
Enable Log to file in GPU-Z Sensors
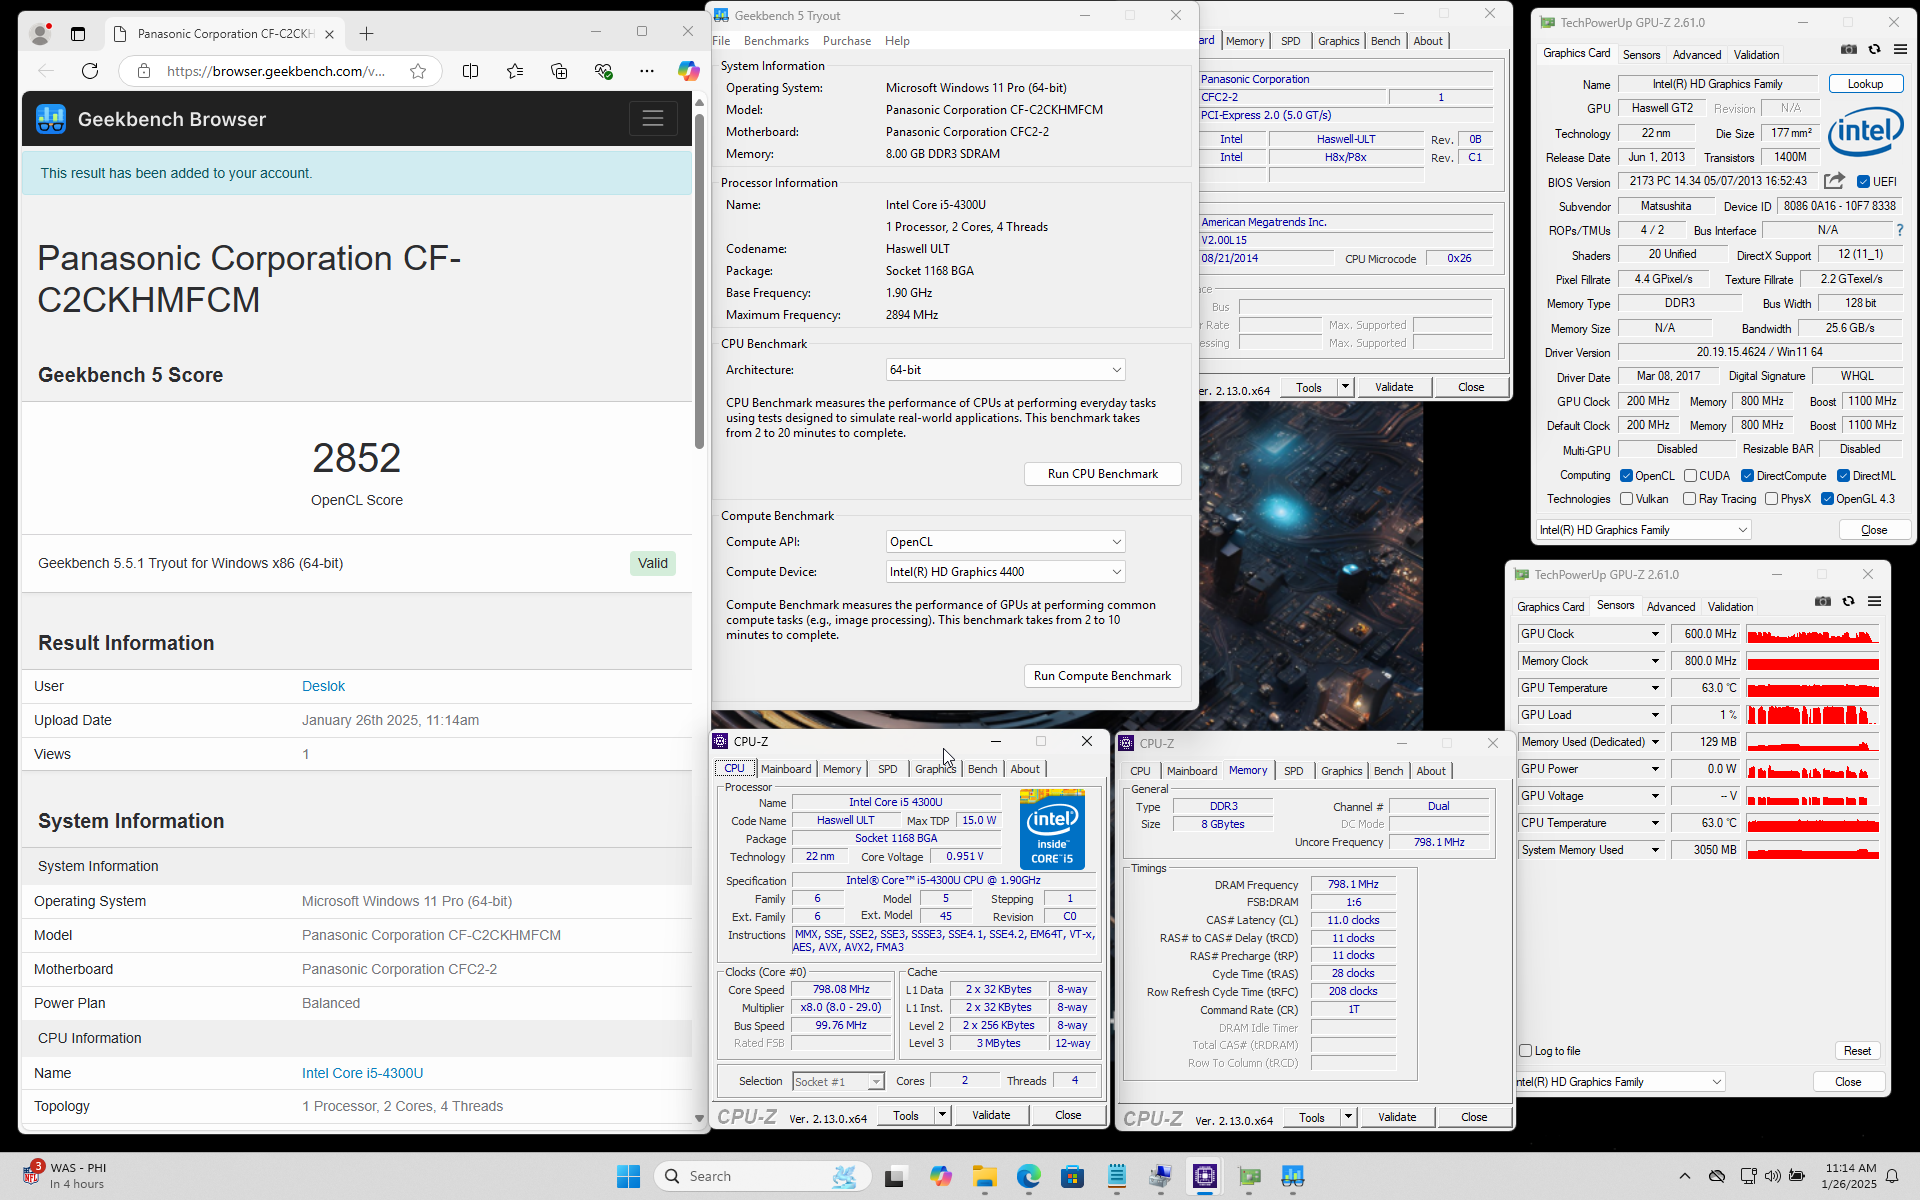click(1525, 1051)
